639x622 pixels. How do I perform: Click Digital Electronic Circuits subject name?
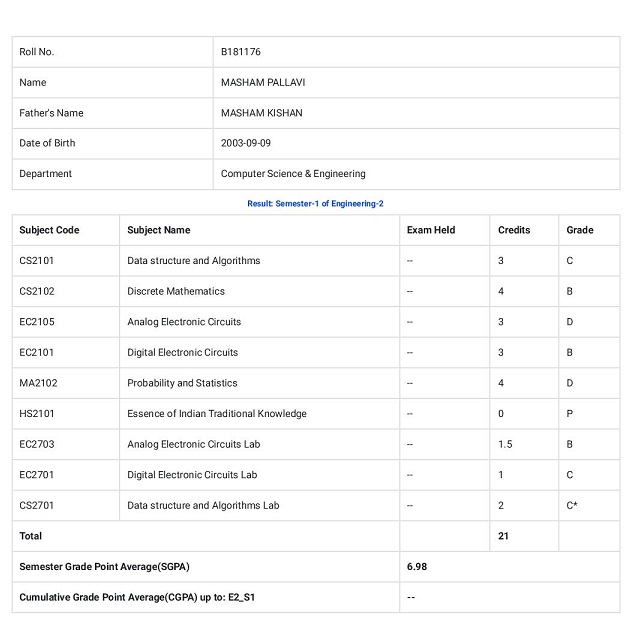click(x=183, y=352)
